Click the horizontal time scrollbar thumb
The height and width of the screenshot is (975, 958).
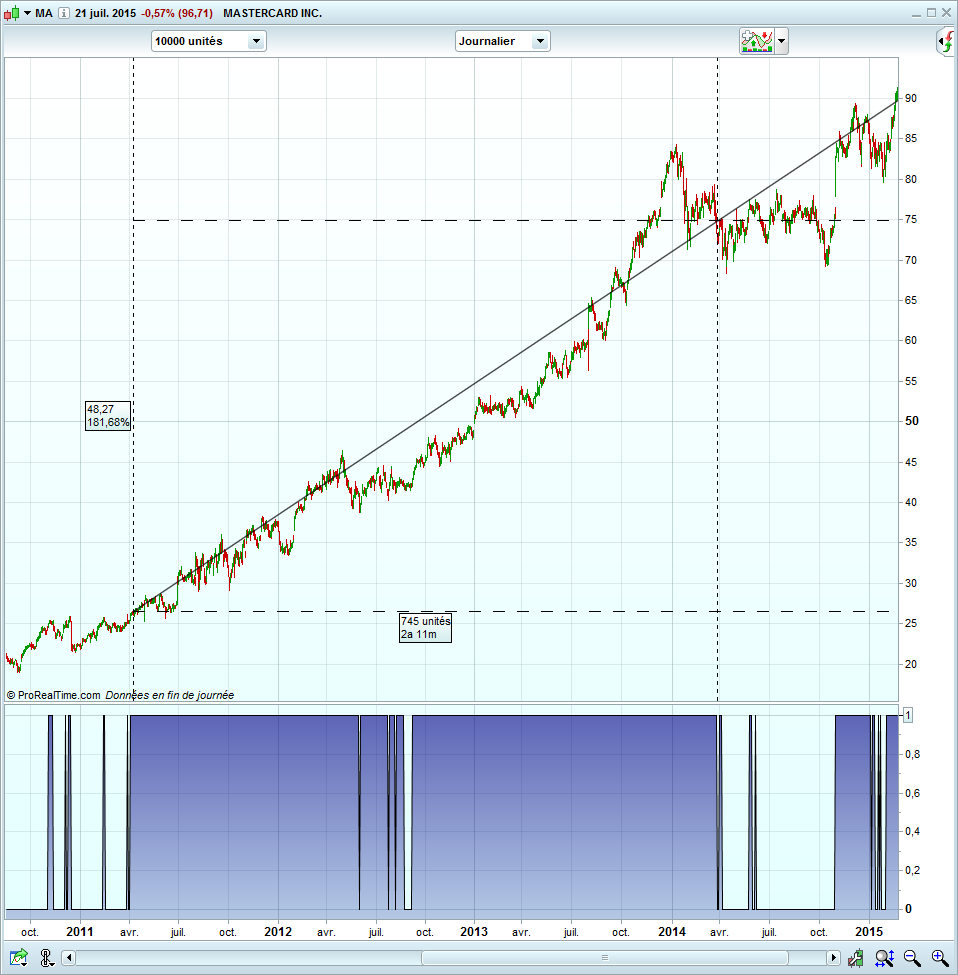[x=605, y=958]
